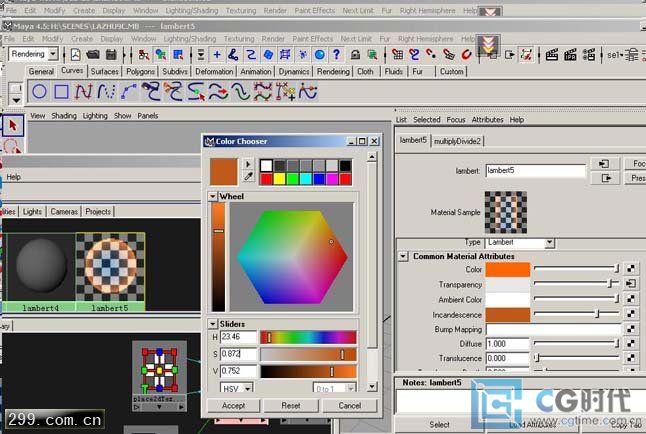Viewport: 646px width, 434px height.
Task: Click the Incandescence color swatch
Action: tap(508, 315)
